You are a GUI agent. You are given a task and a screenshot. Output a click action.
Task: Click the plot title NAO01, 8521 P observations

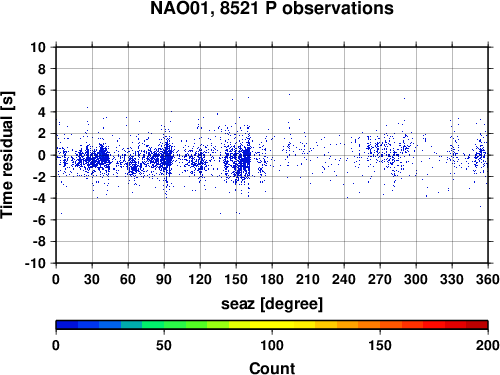tap(272, 8)
